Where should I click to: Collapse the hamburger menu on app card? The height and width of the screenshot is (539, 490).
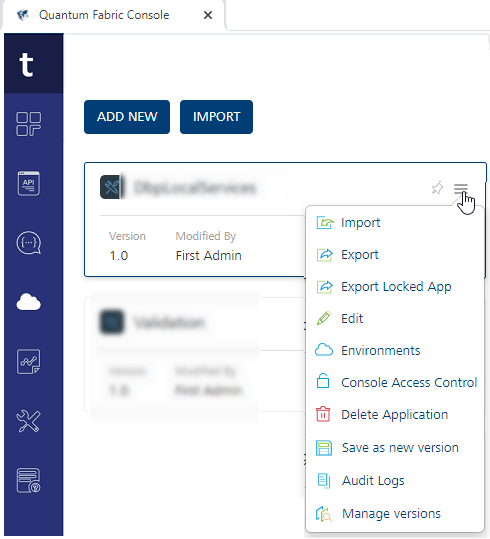click(461, 188)
